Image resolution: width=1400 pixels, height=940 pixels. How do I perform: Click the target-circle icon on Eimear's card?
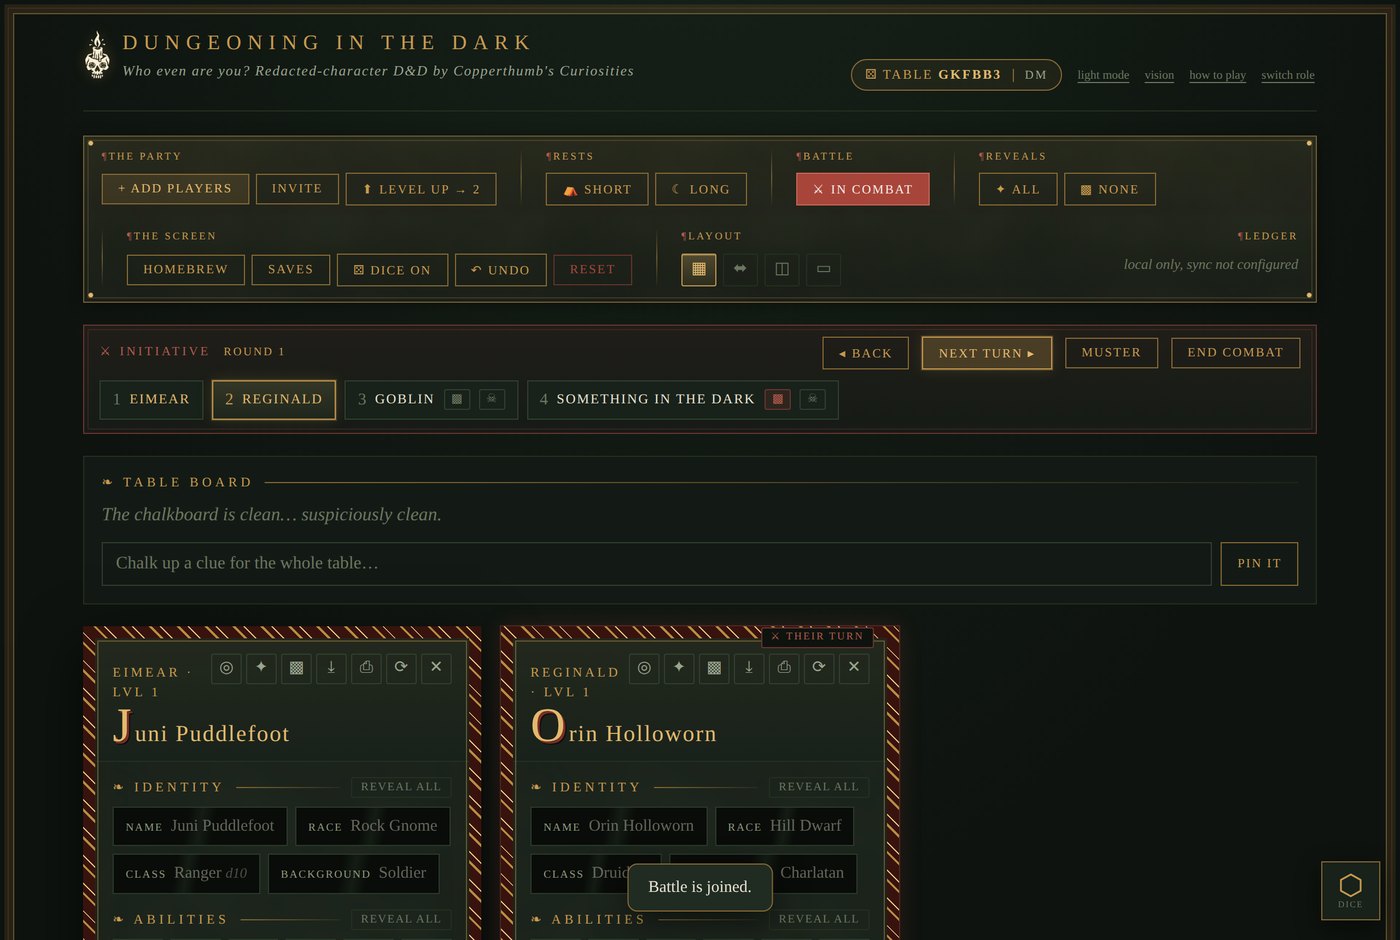coord(226,668)
